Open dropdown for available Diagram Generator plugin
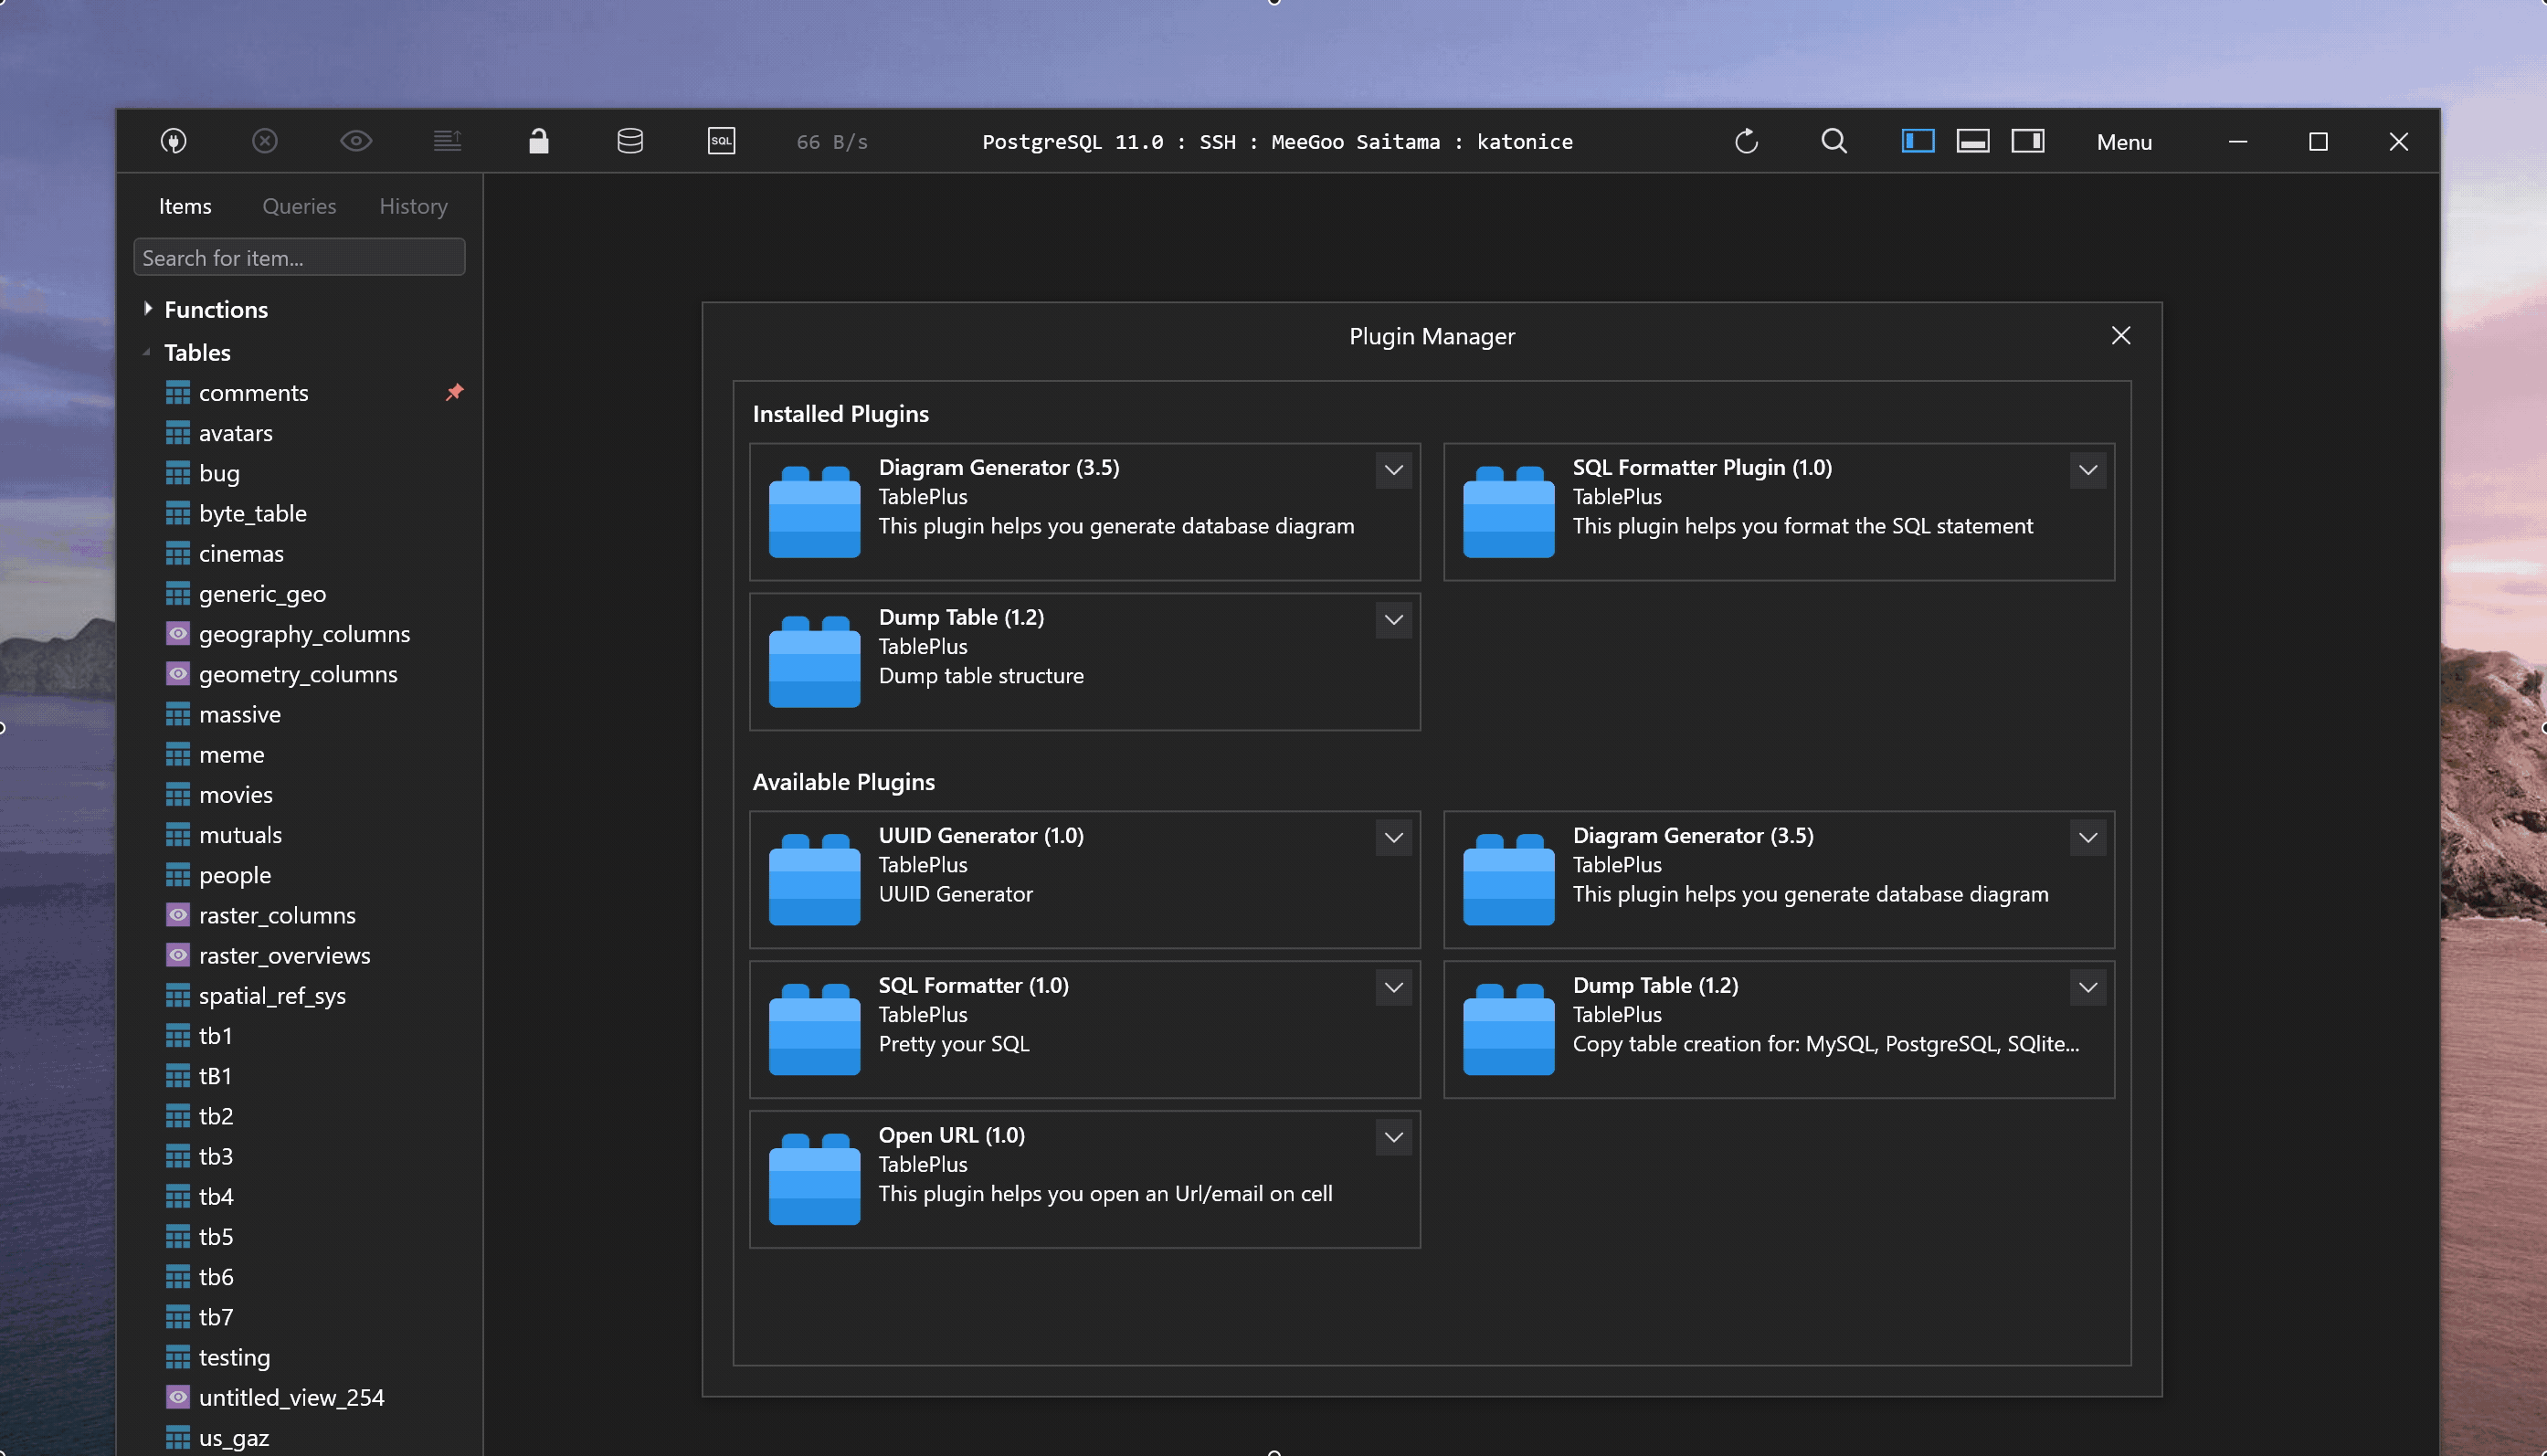Viewport: 2547px width, 1456px height. 2087,837
